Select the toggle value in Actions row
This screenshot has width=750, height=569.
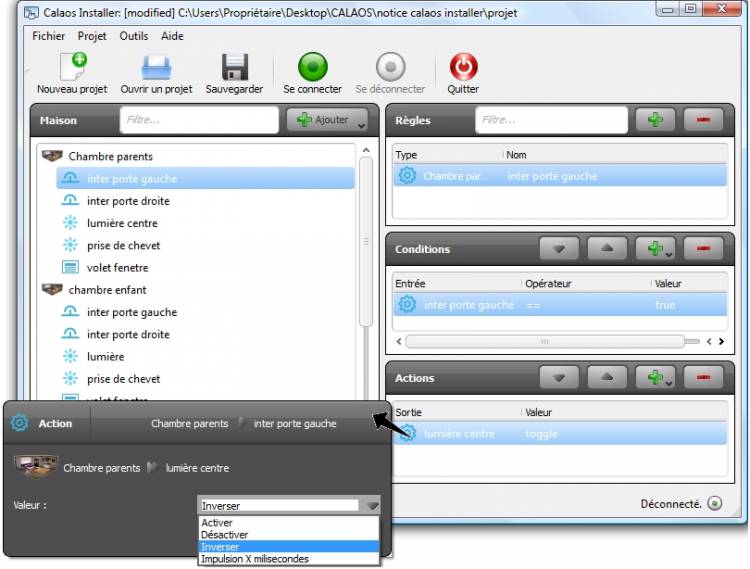click(x=541, y=434)
